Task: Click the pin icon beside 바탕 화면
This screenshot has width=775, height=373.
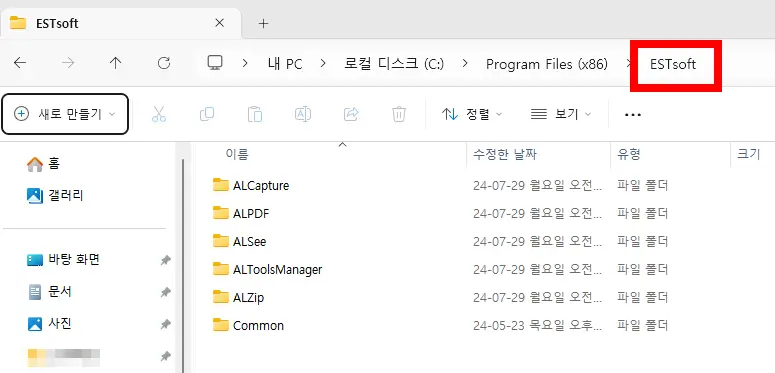Action: tap(166, 260)
